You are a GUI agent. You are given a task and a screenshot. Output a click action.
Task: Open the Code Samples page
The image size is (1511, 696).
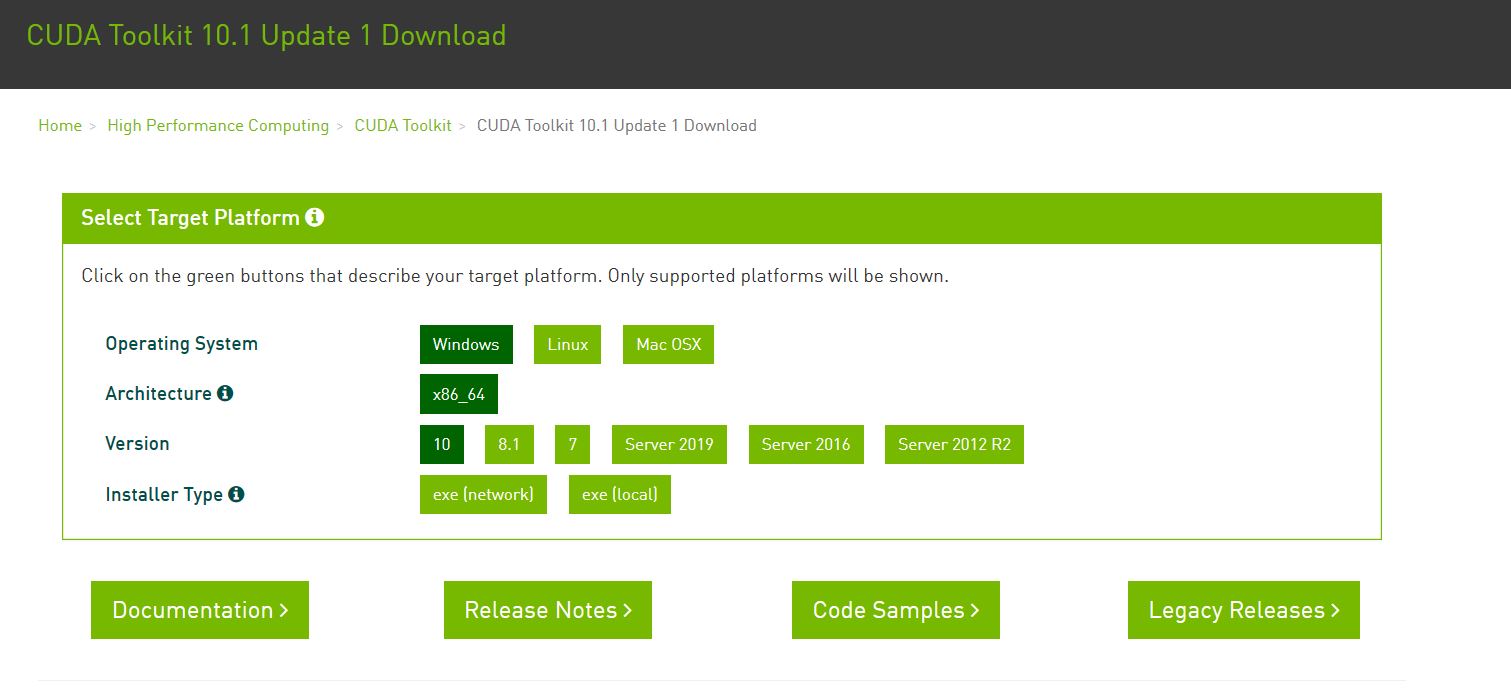896,610
